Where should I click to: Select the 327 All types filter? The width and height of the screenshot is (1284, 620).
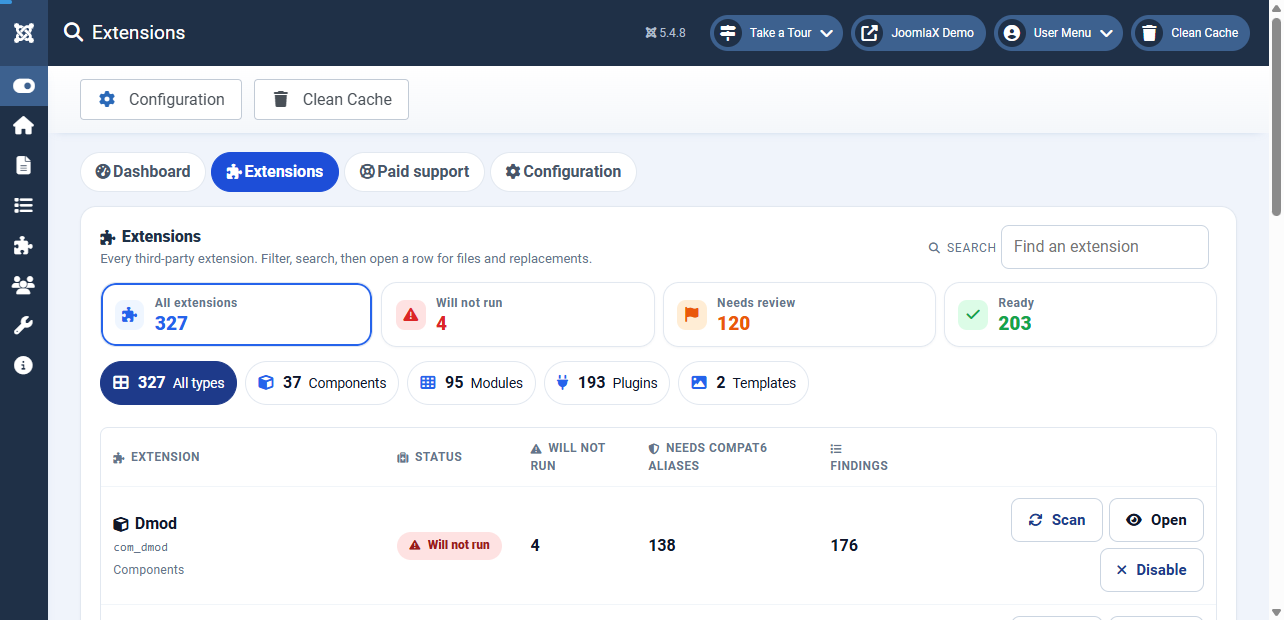pos(168,383)
